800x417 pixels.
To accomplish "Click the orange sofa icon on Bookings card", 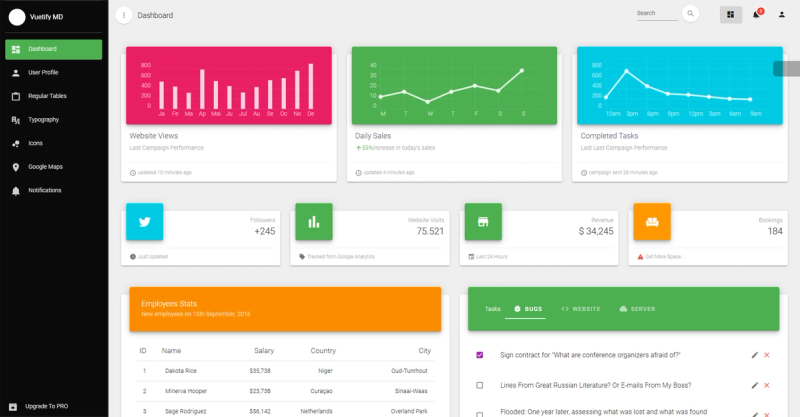I will pyautogui.click(x=652, y=222).
